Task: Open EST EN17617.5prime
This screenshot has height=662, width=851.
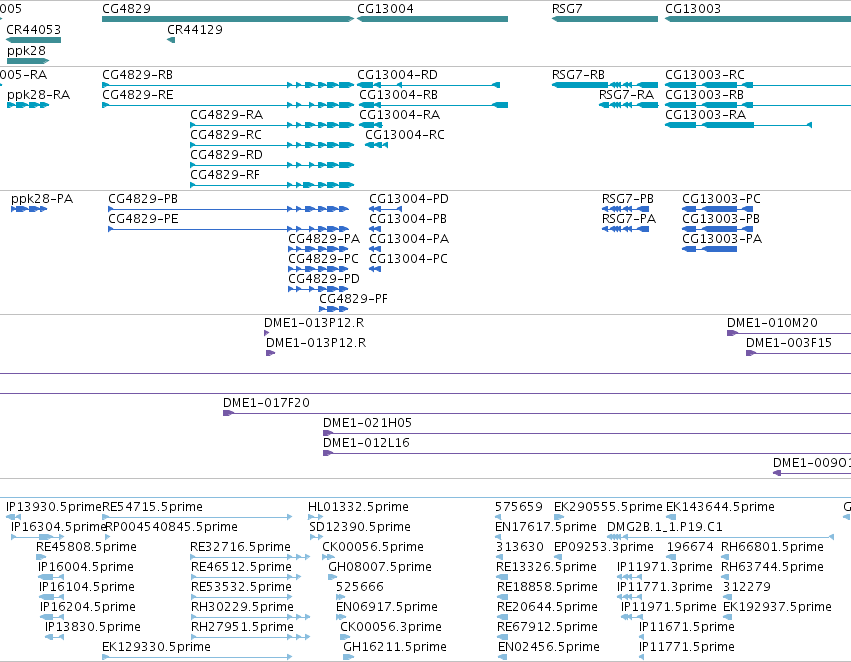Action: click(x=546, y=527)
